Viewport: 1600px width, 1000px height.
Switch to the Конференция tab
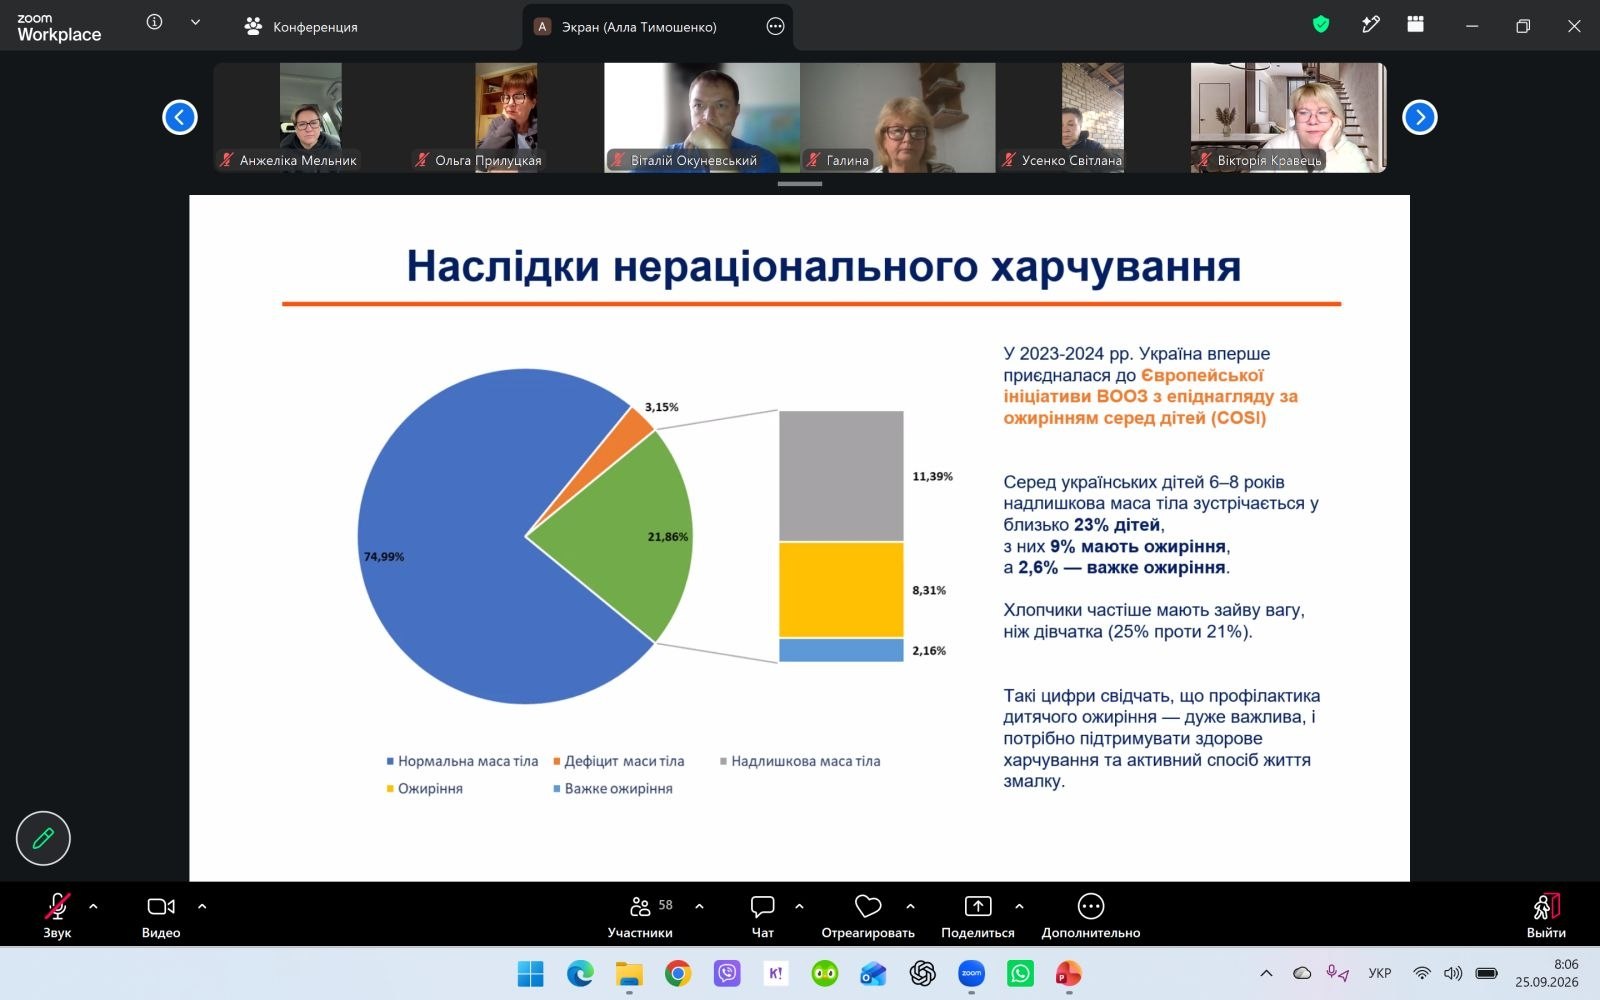pos(301,27)
